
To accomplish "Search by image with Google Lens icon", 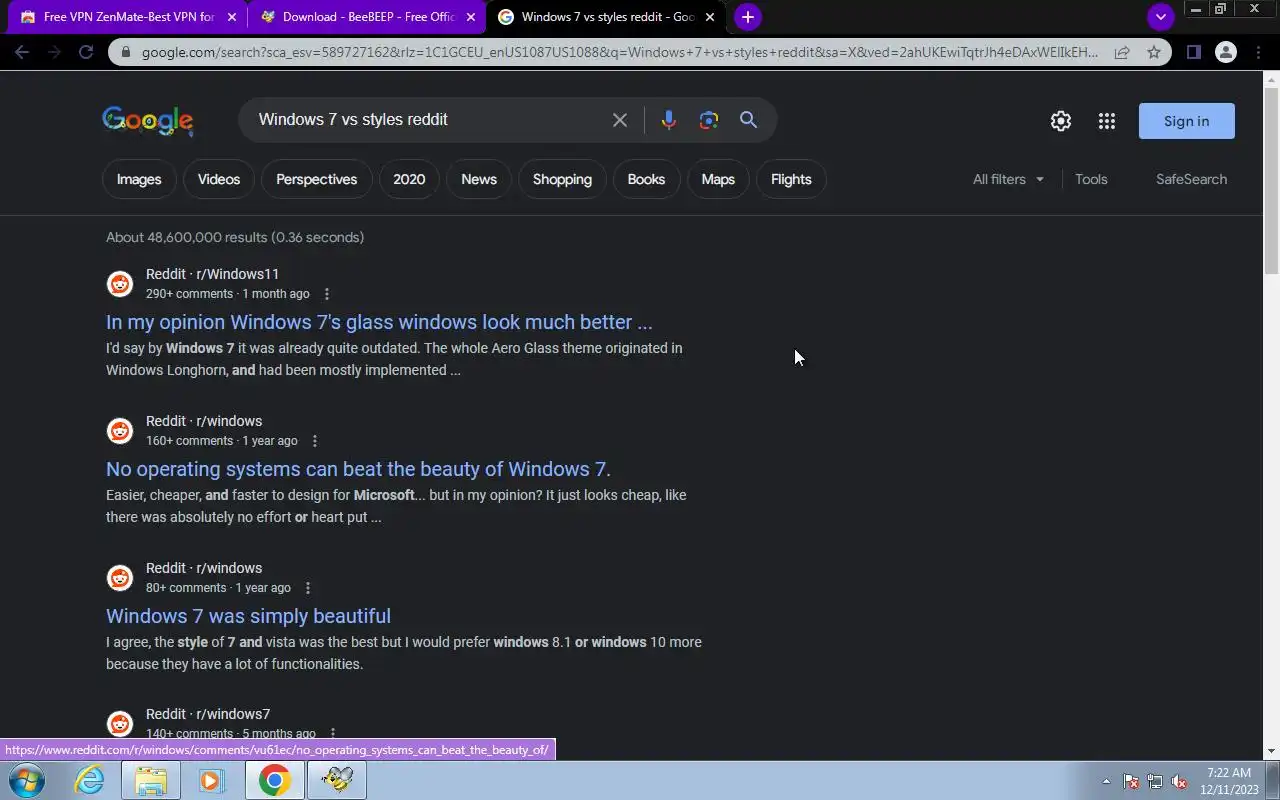I will [x=709, y=120].
